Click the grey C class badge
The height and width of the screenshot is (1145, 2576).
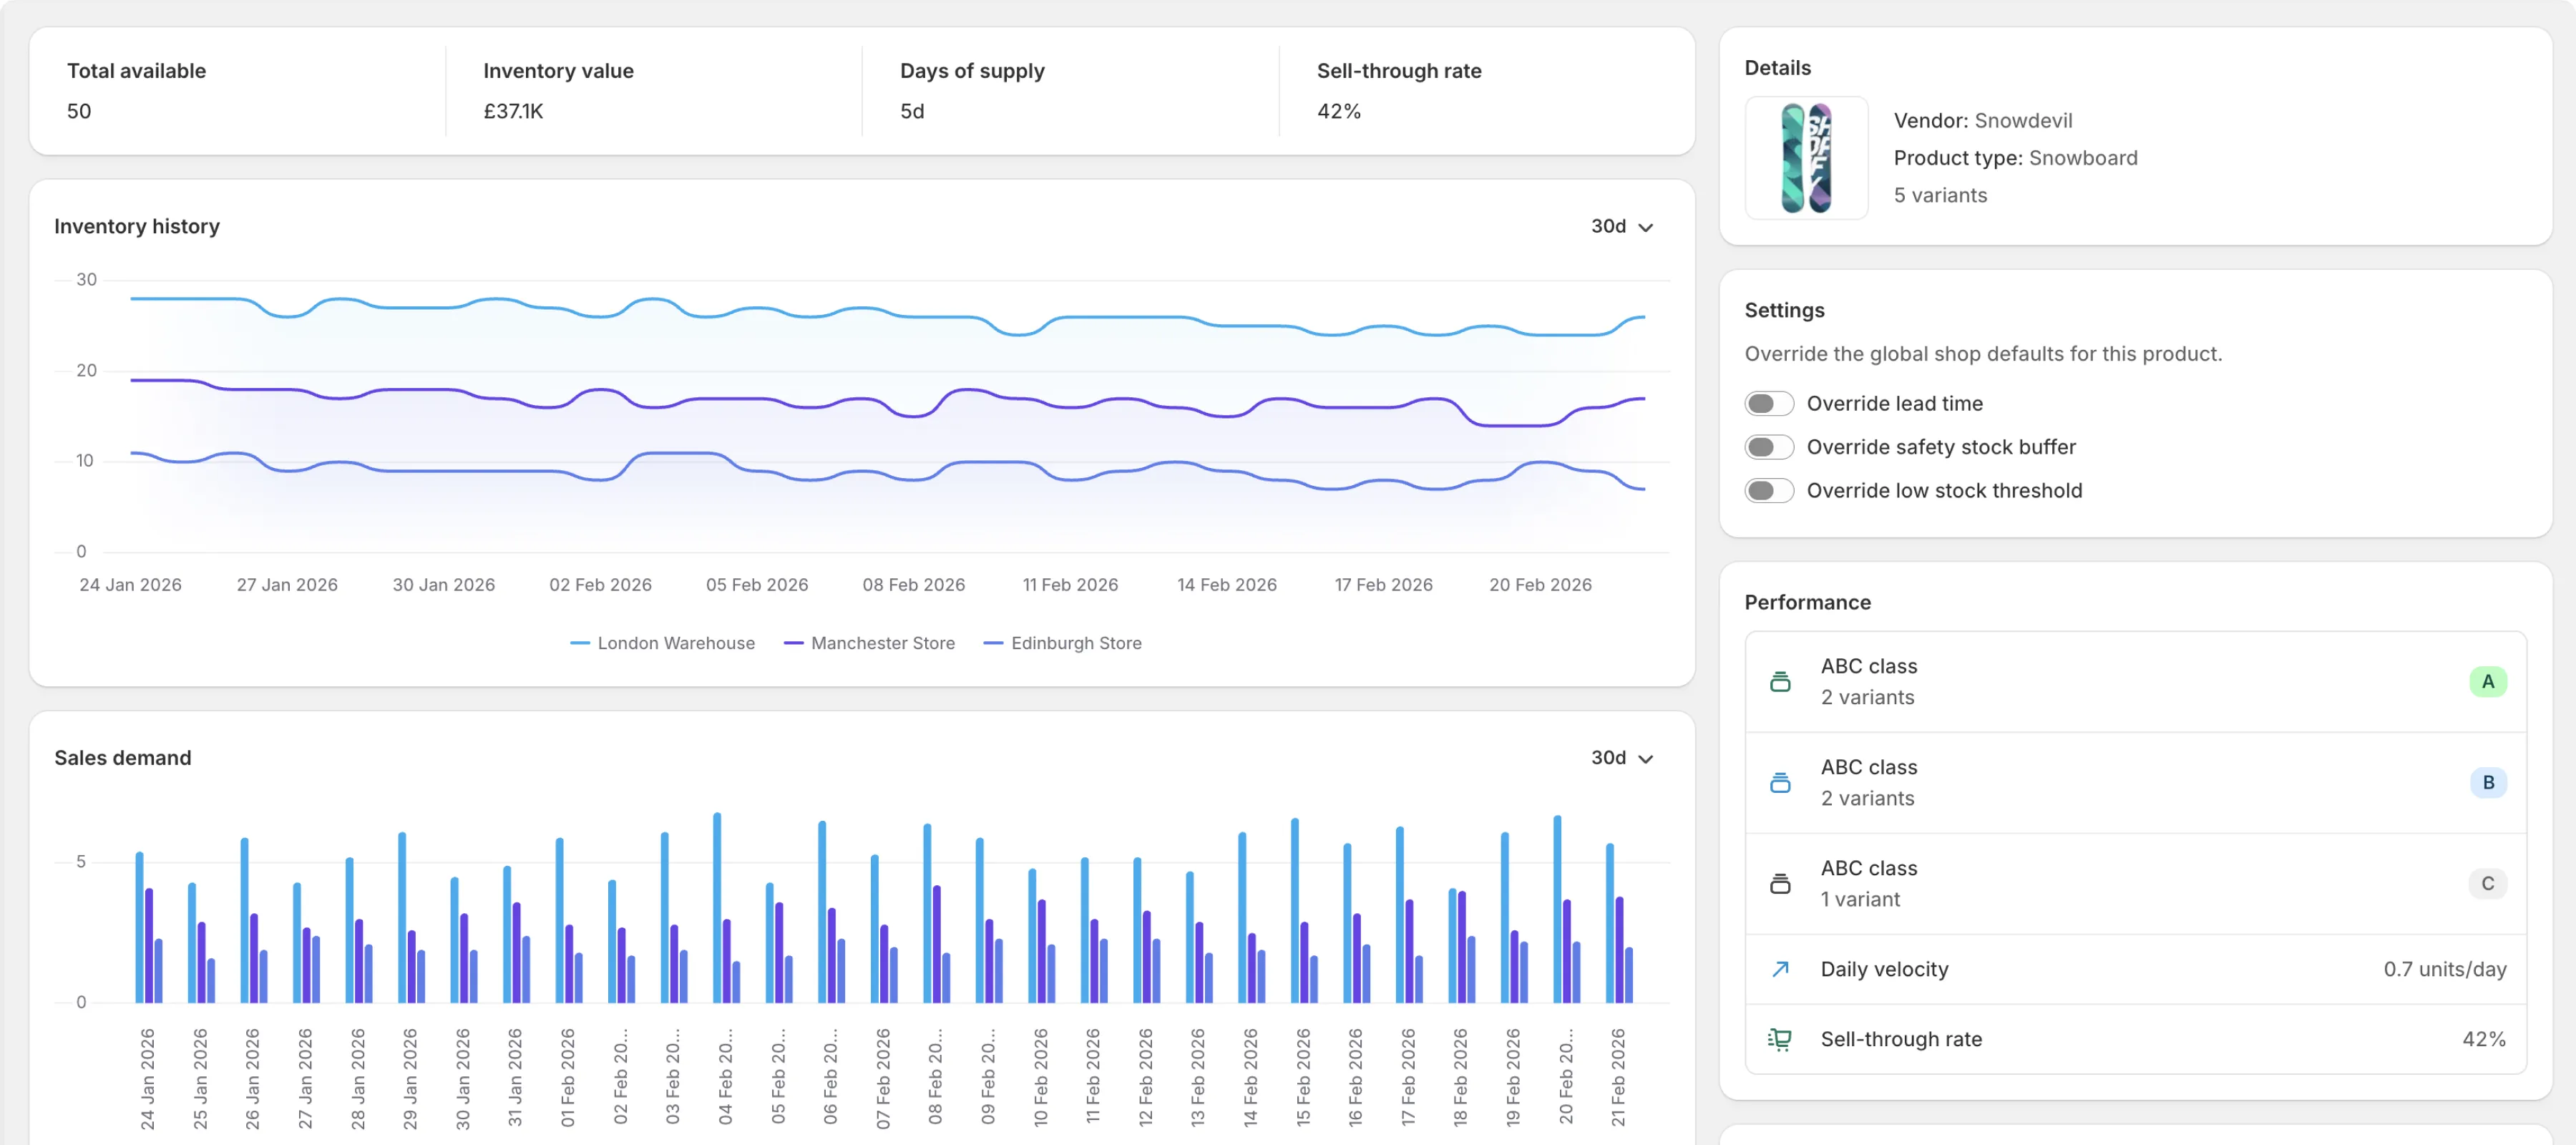coord(2489,883)
